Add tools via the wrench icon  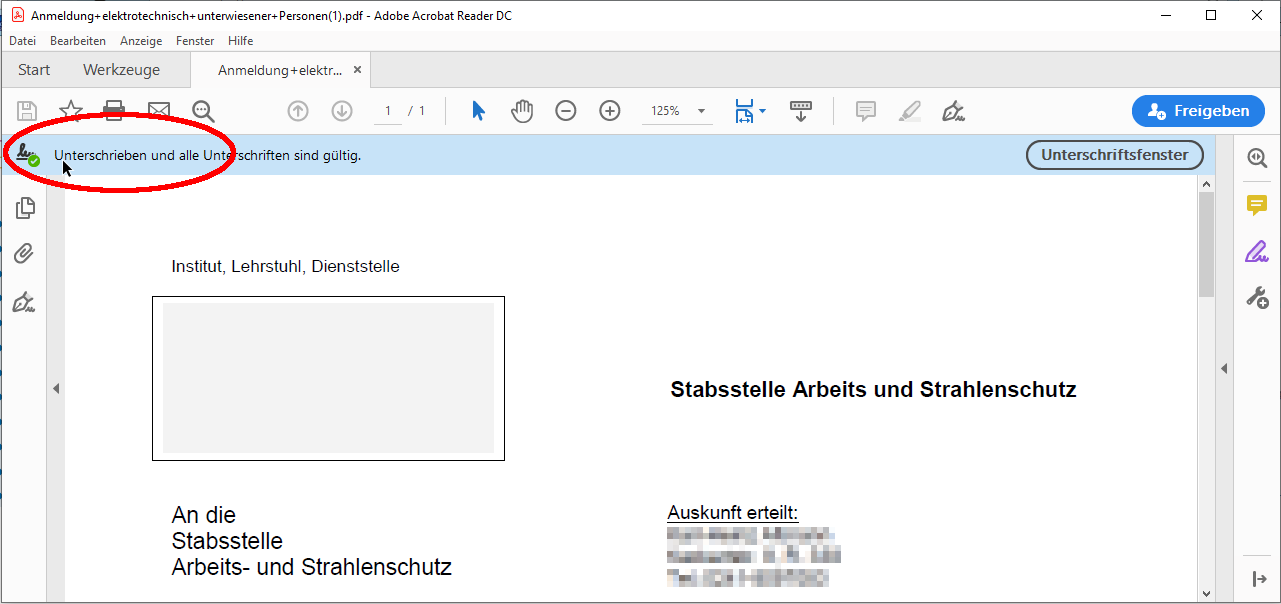(1257, 297)
